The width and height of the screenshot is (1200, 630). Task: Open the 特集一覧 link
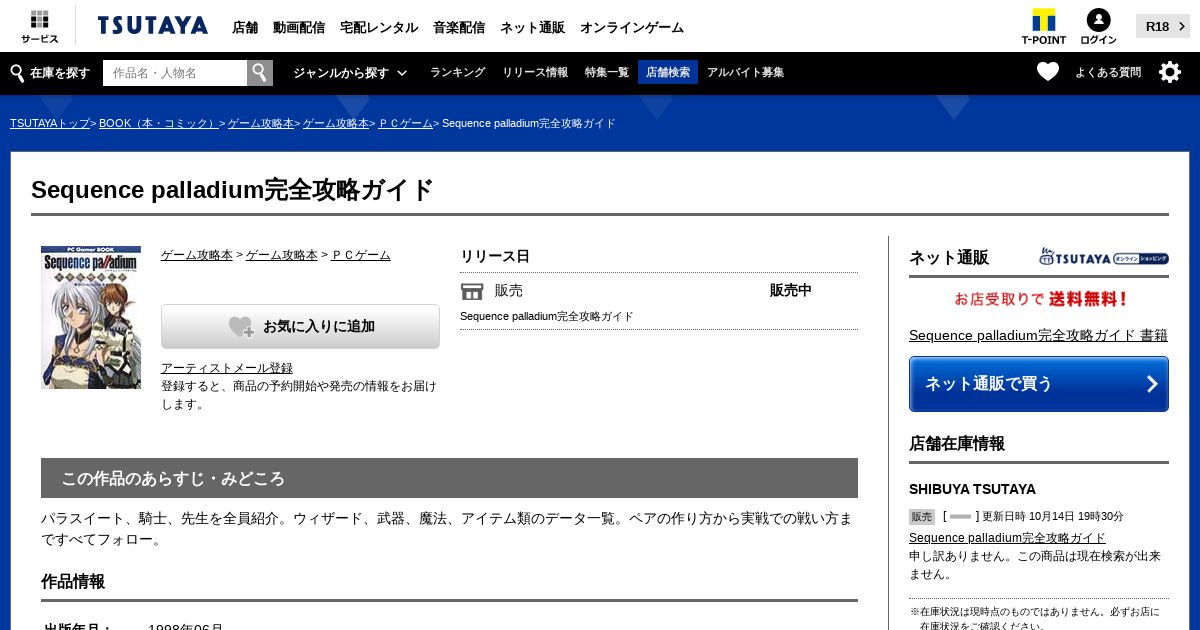pyautogui.click(x=607, y=72)
